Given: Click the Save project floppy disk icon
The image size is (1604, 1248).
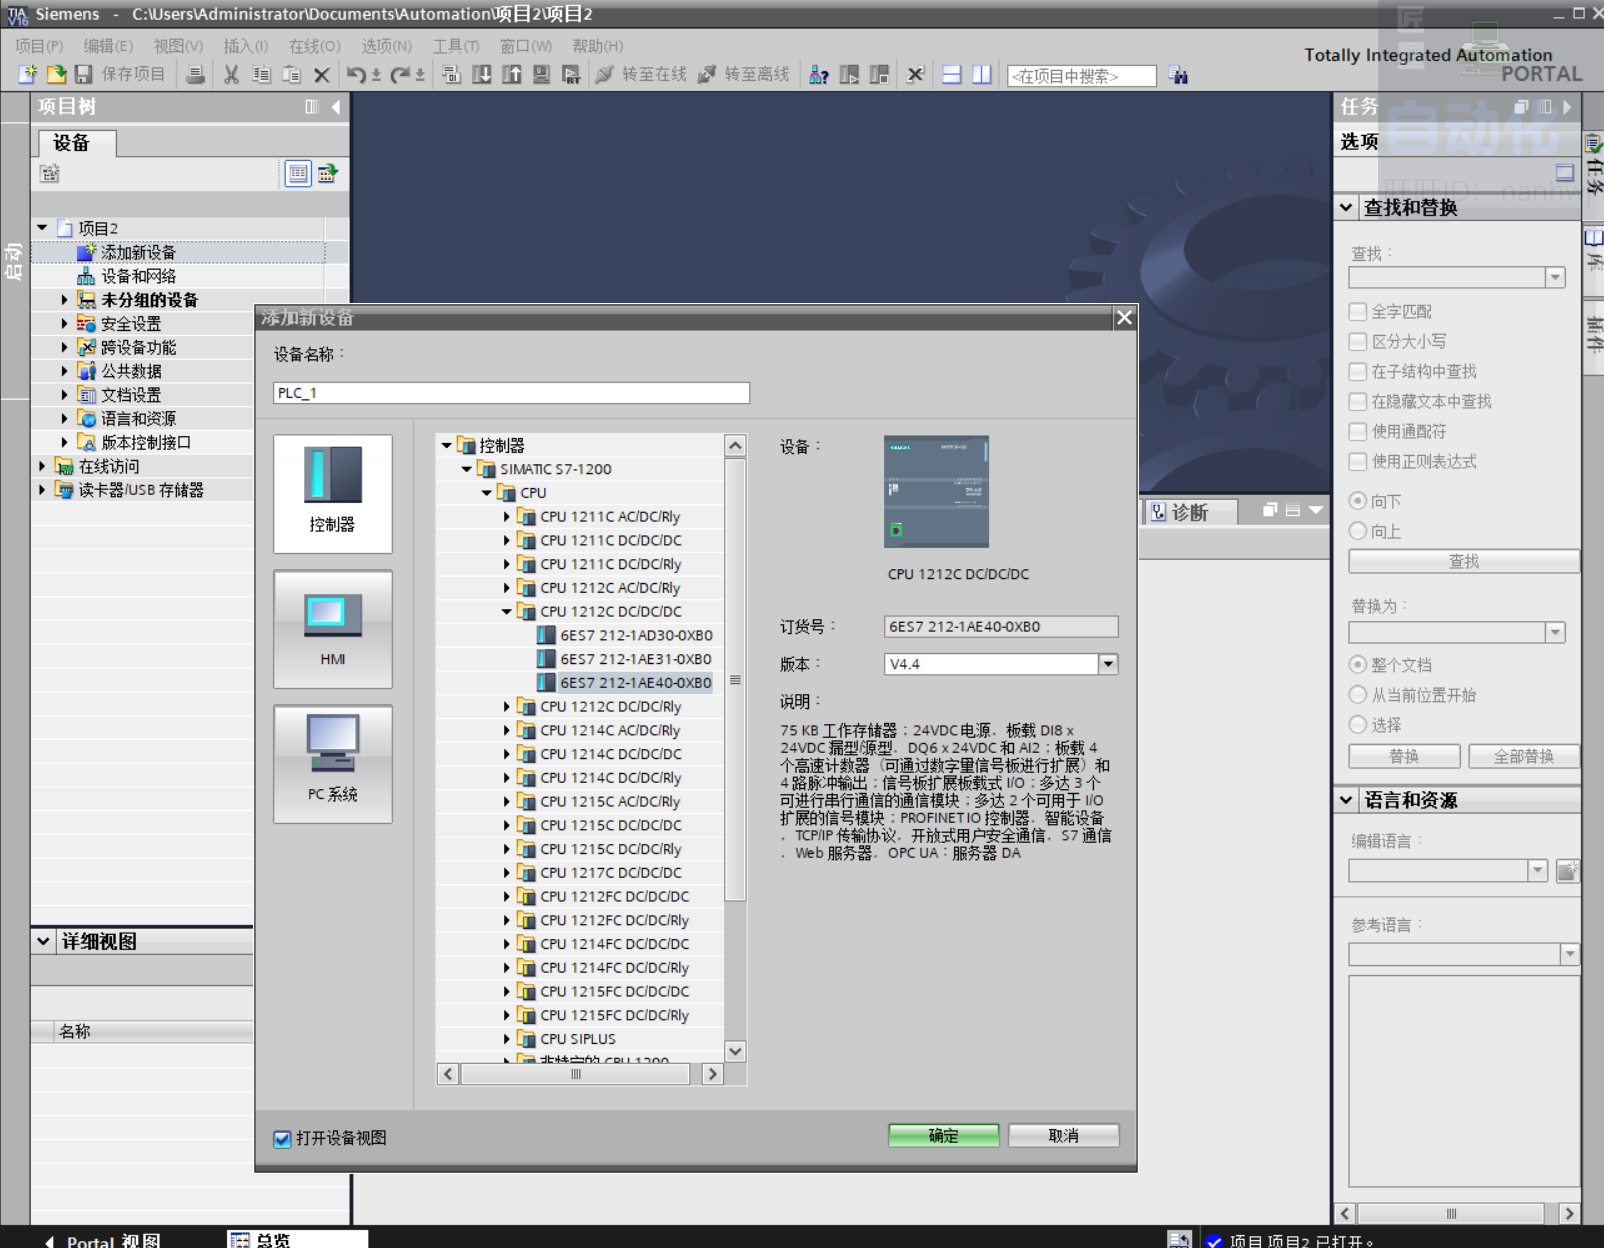Looking at the screenshot, I should [84, 74].
